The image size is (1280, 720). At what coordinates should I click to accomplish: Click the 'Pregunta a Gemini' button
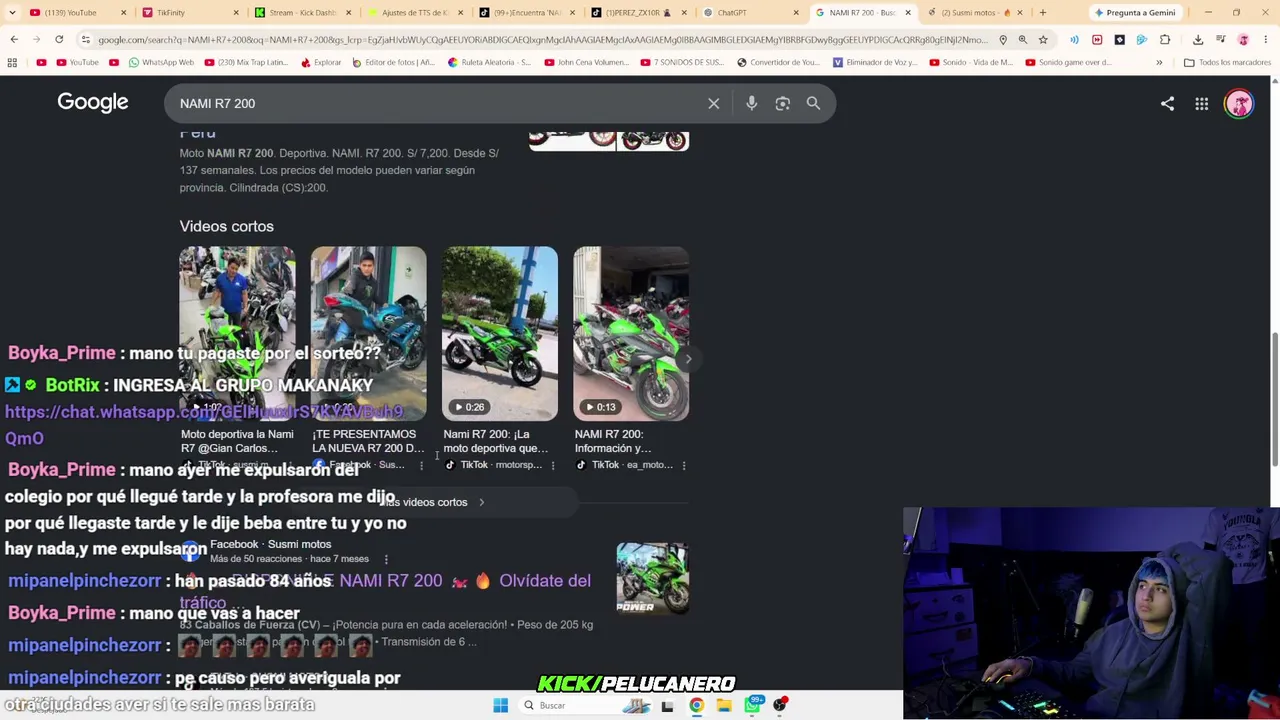(1134, 13)
